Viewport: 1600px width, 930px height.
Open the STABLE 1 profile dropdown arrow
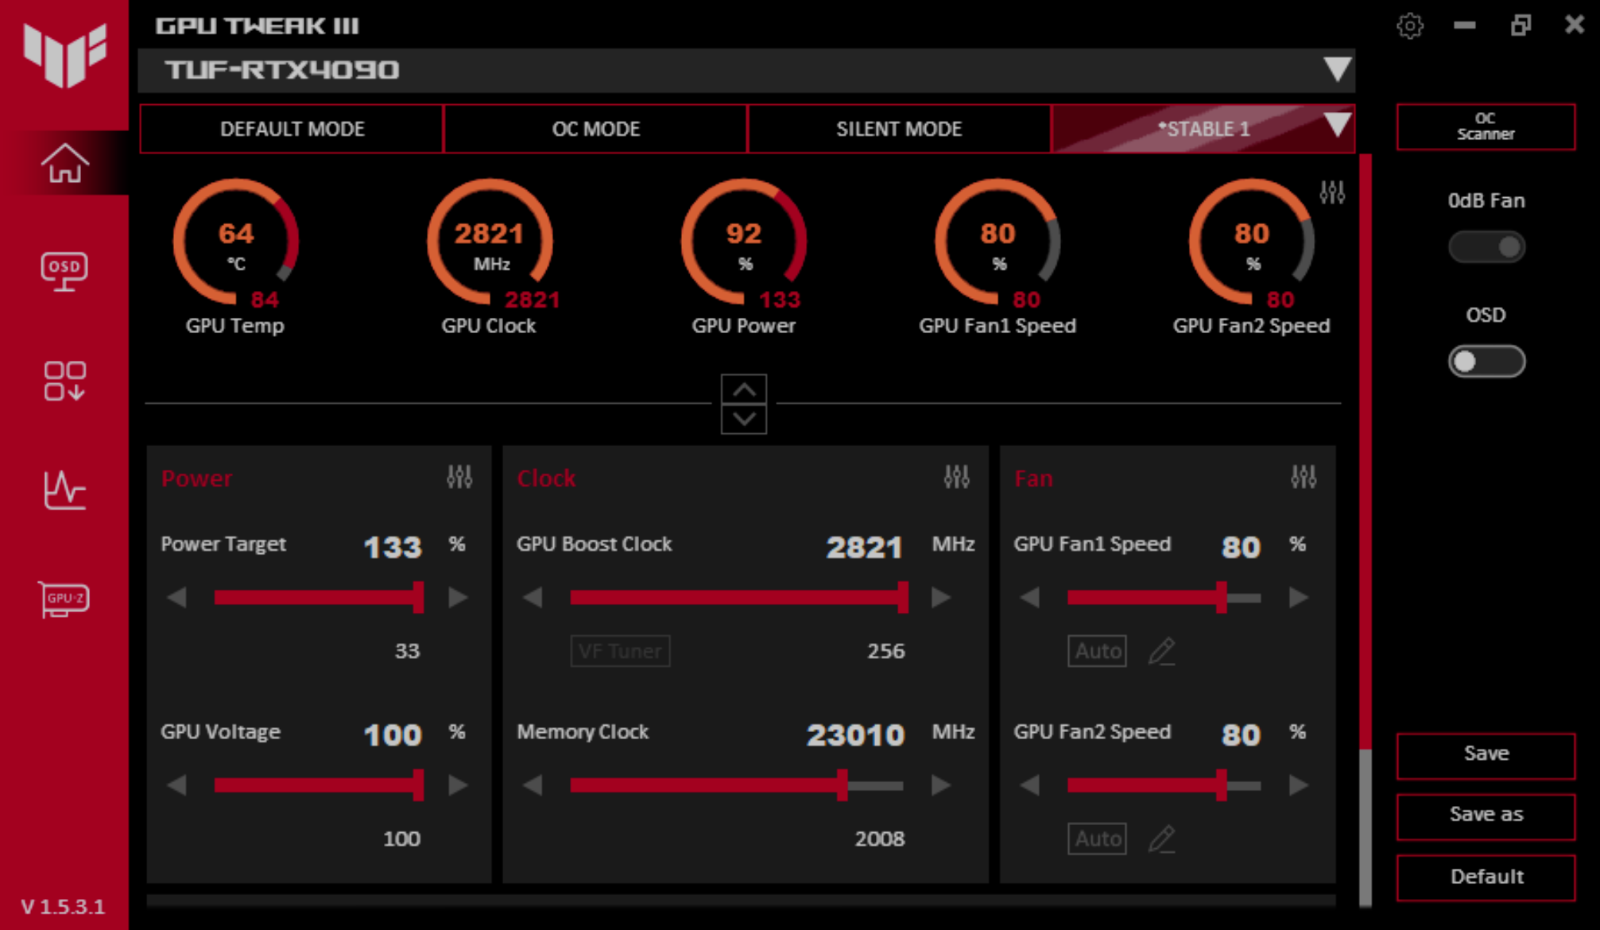1337,126
